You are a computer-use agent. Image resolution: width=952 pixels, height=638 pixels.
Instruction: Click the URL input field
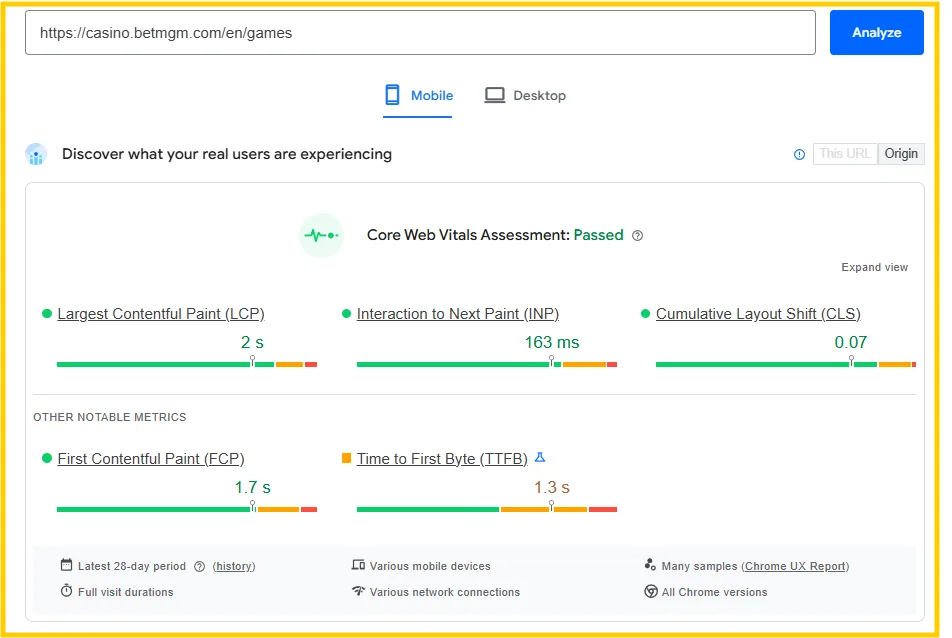420,33
